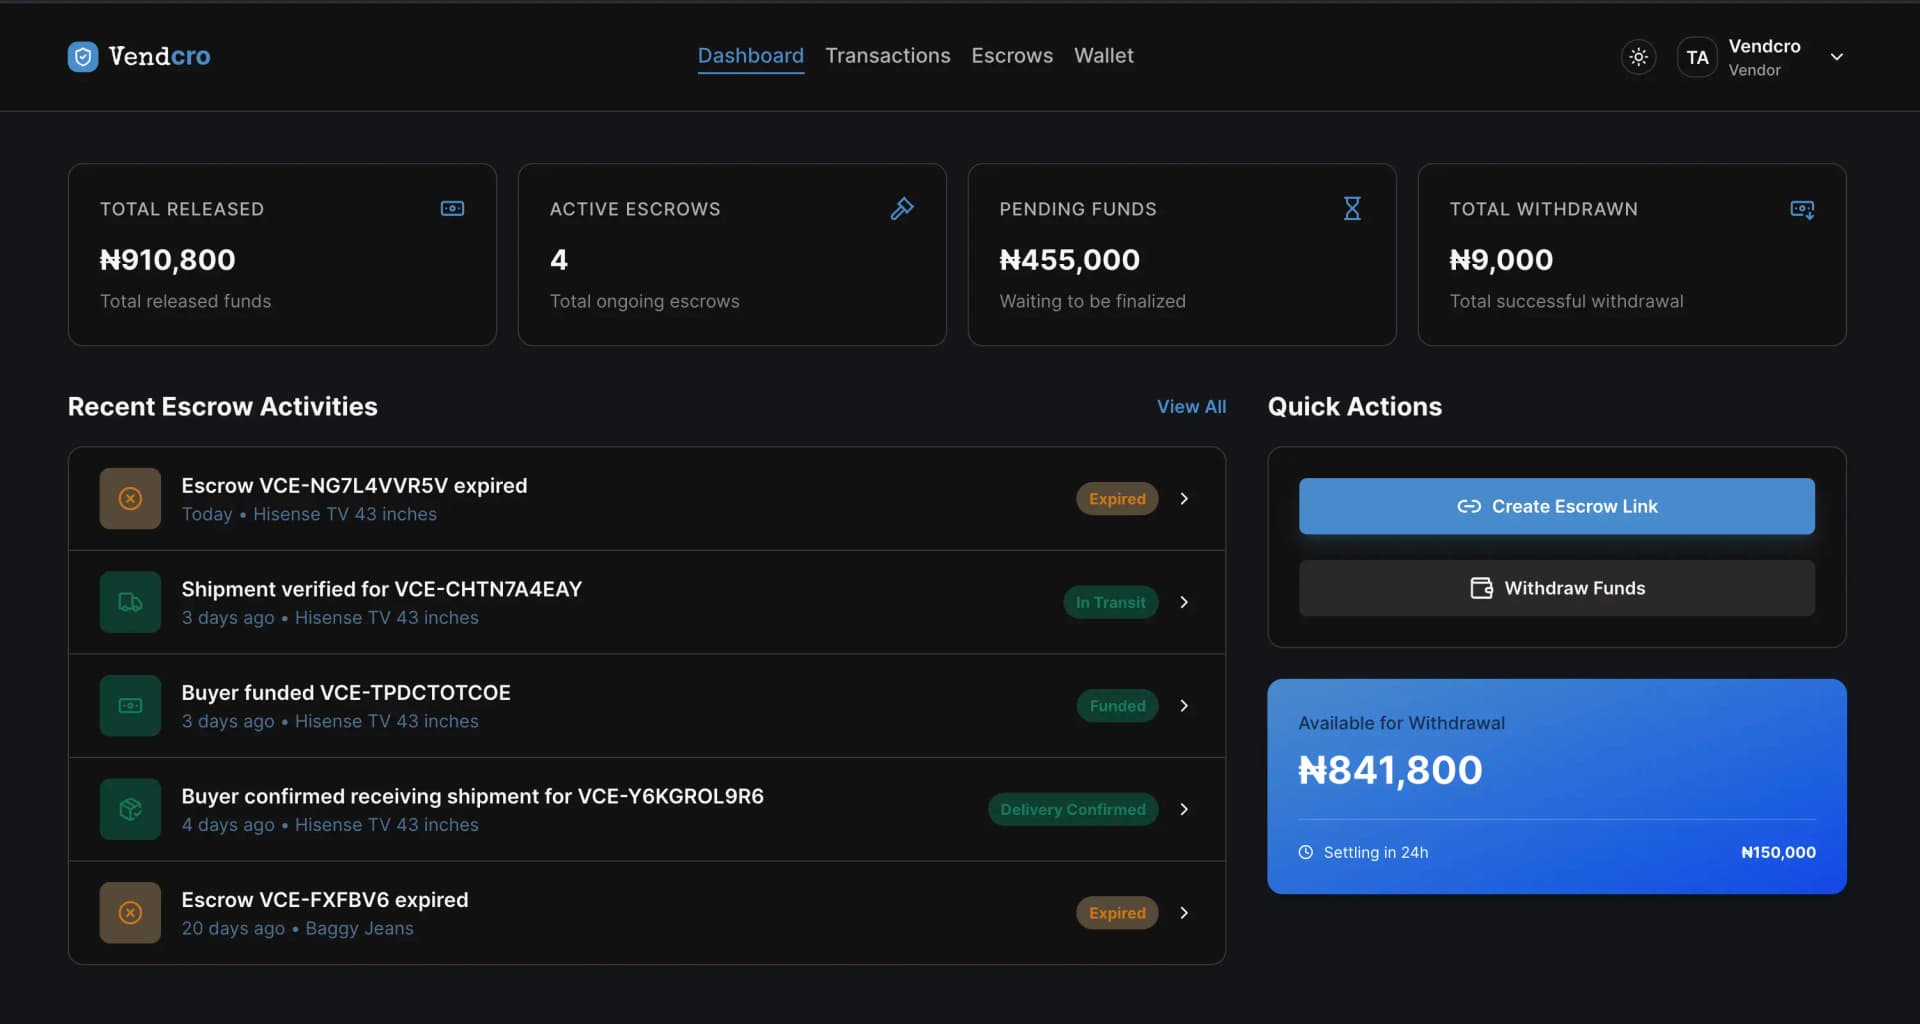1920x1024 pixels.
Task: Click the withdrawal icon in Total Withdrawn card
Action: coord(1802,209)
